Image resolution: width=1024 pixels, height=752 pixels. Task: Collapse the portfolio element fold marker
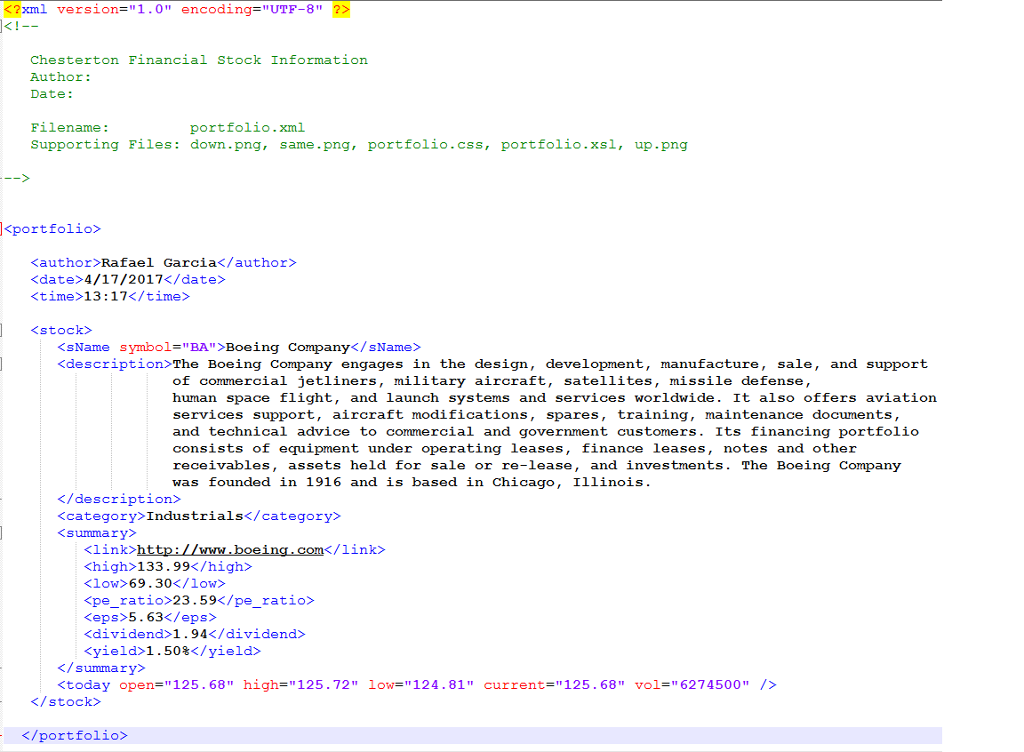(x=3, y=228)
